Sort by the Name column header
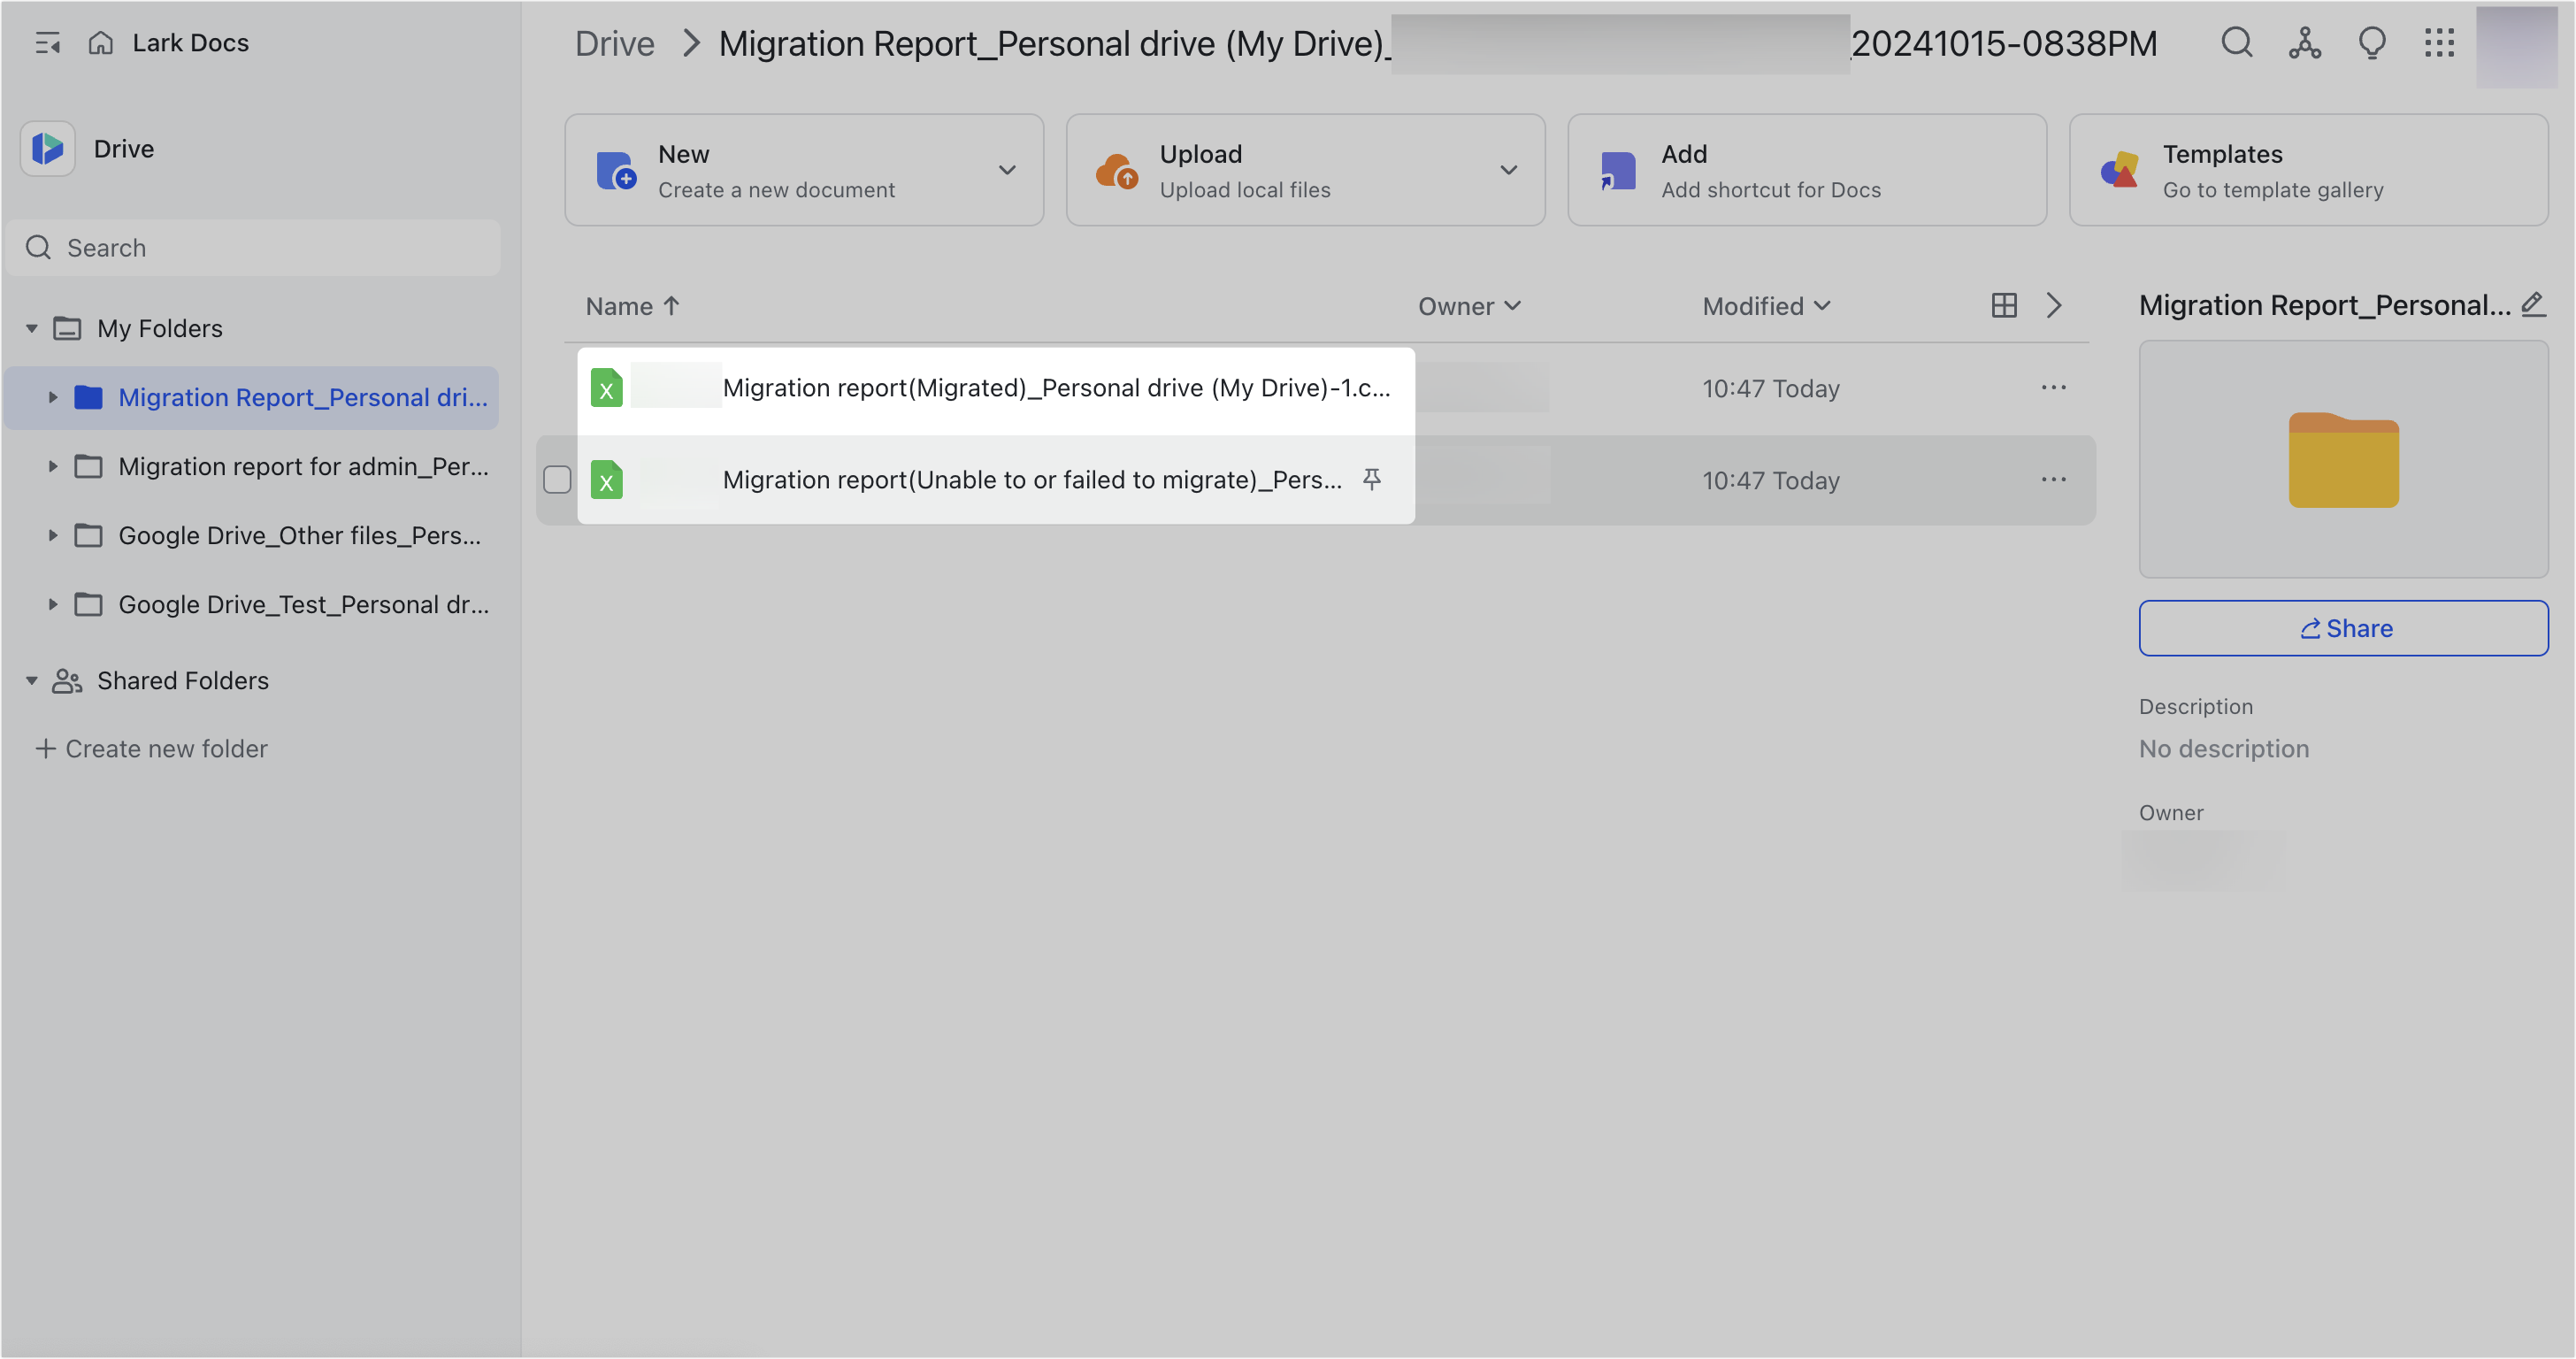 tap(633, 306)
